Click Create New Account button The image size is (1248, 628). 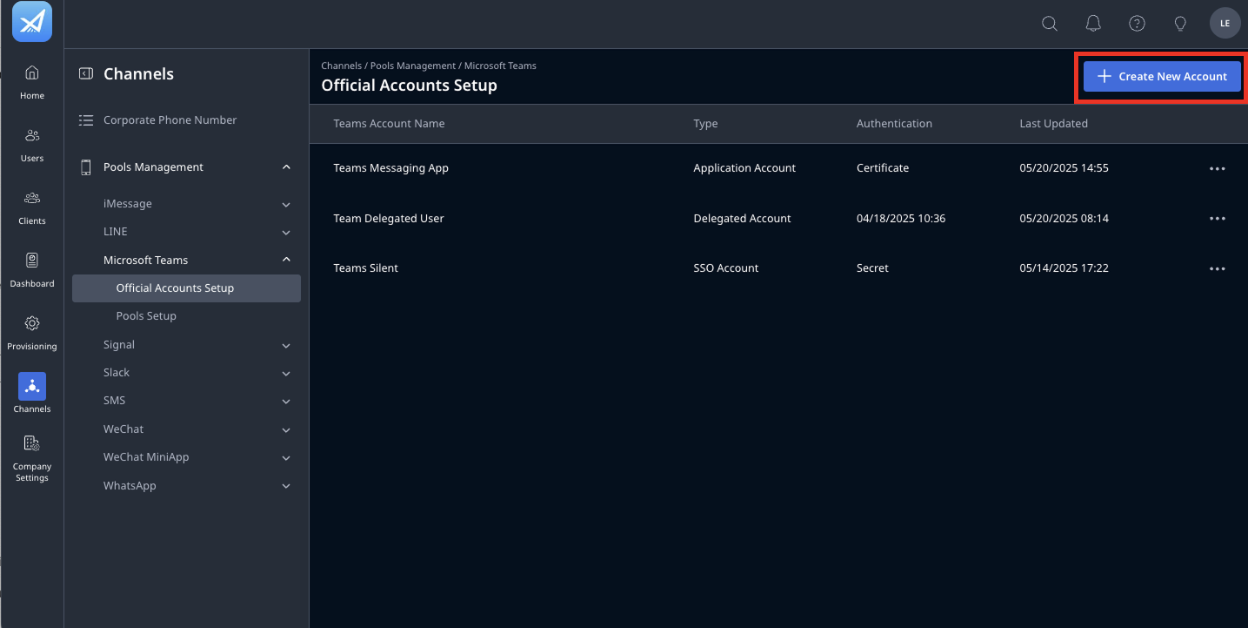(x=1162, y=76)
